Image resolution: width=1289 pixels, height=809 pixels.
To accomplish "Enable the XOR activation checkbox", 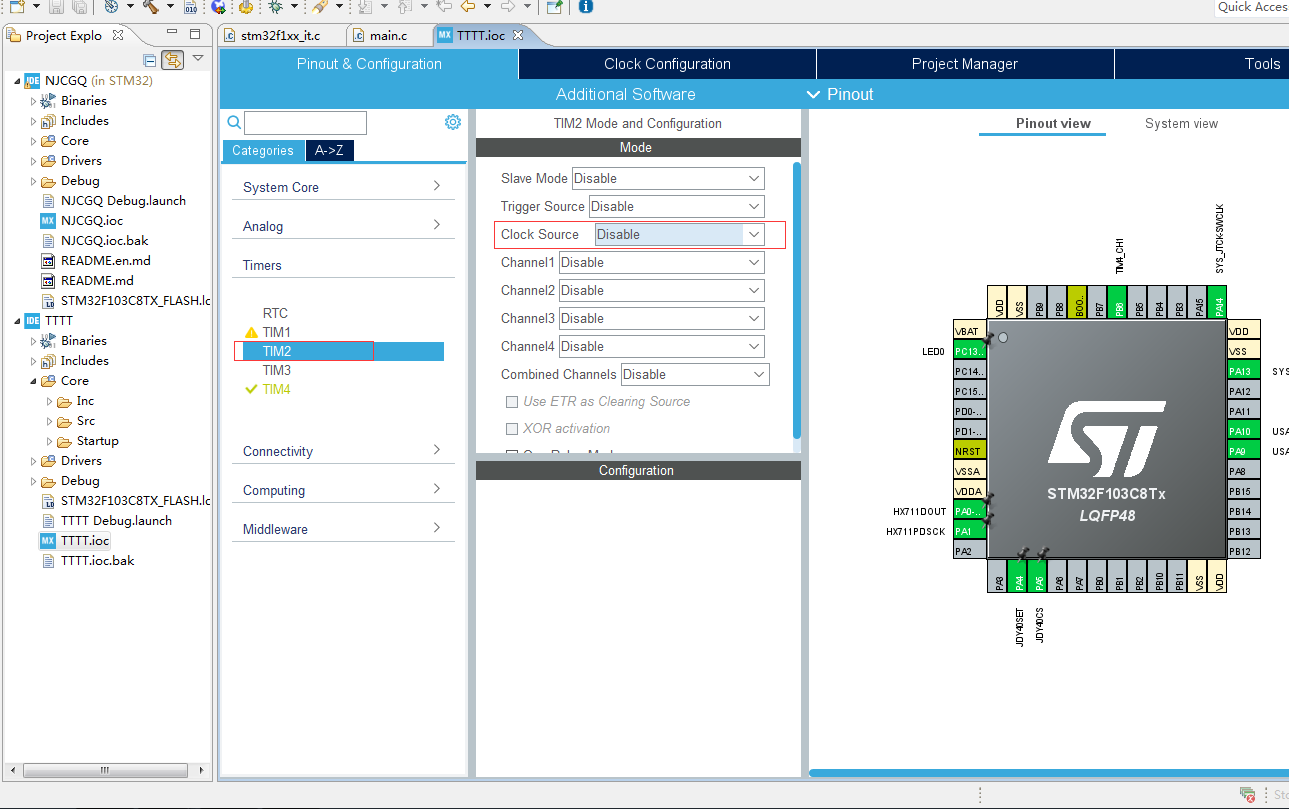I will tap(512, 428).
